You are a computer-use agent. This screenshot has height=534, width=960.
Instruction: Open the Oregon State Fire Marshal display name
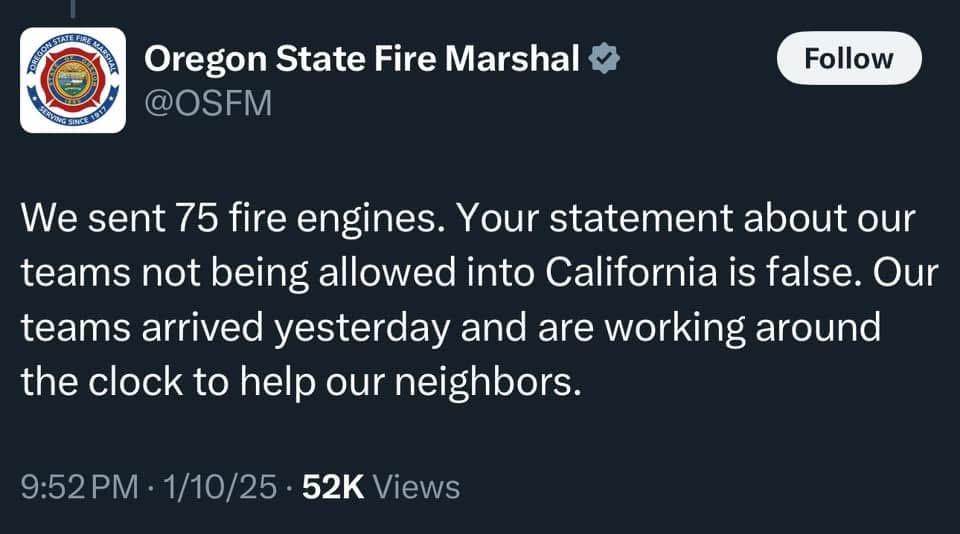click(362, 59)
